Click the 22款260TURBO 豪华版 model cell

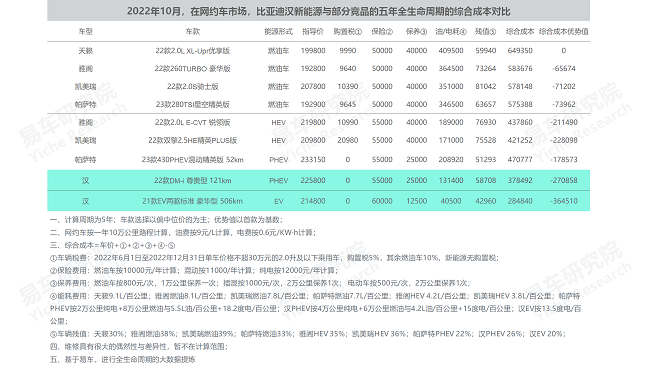point(192,69)
